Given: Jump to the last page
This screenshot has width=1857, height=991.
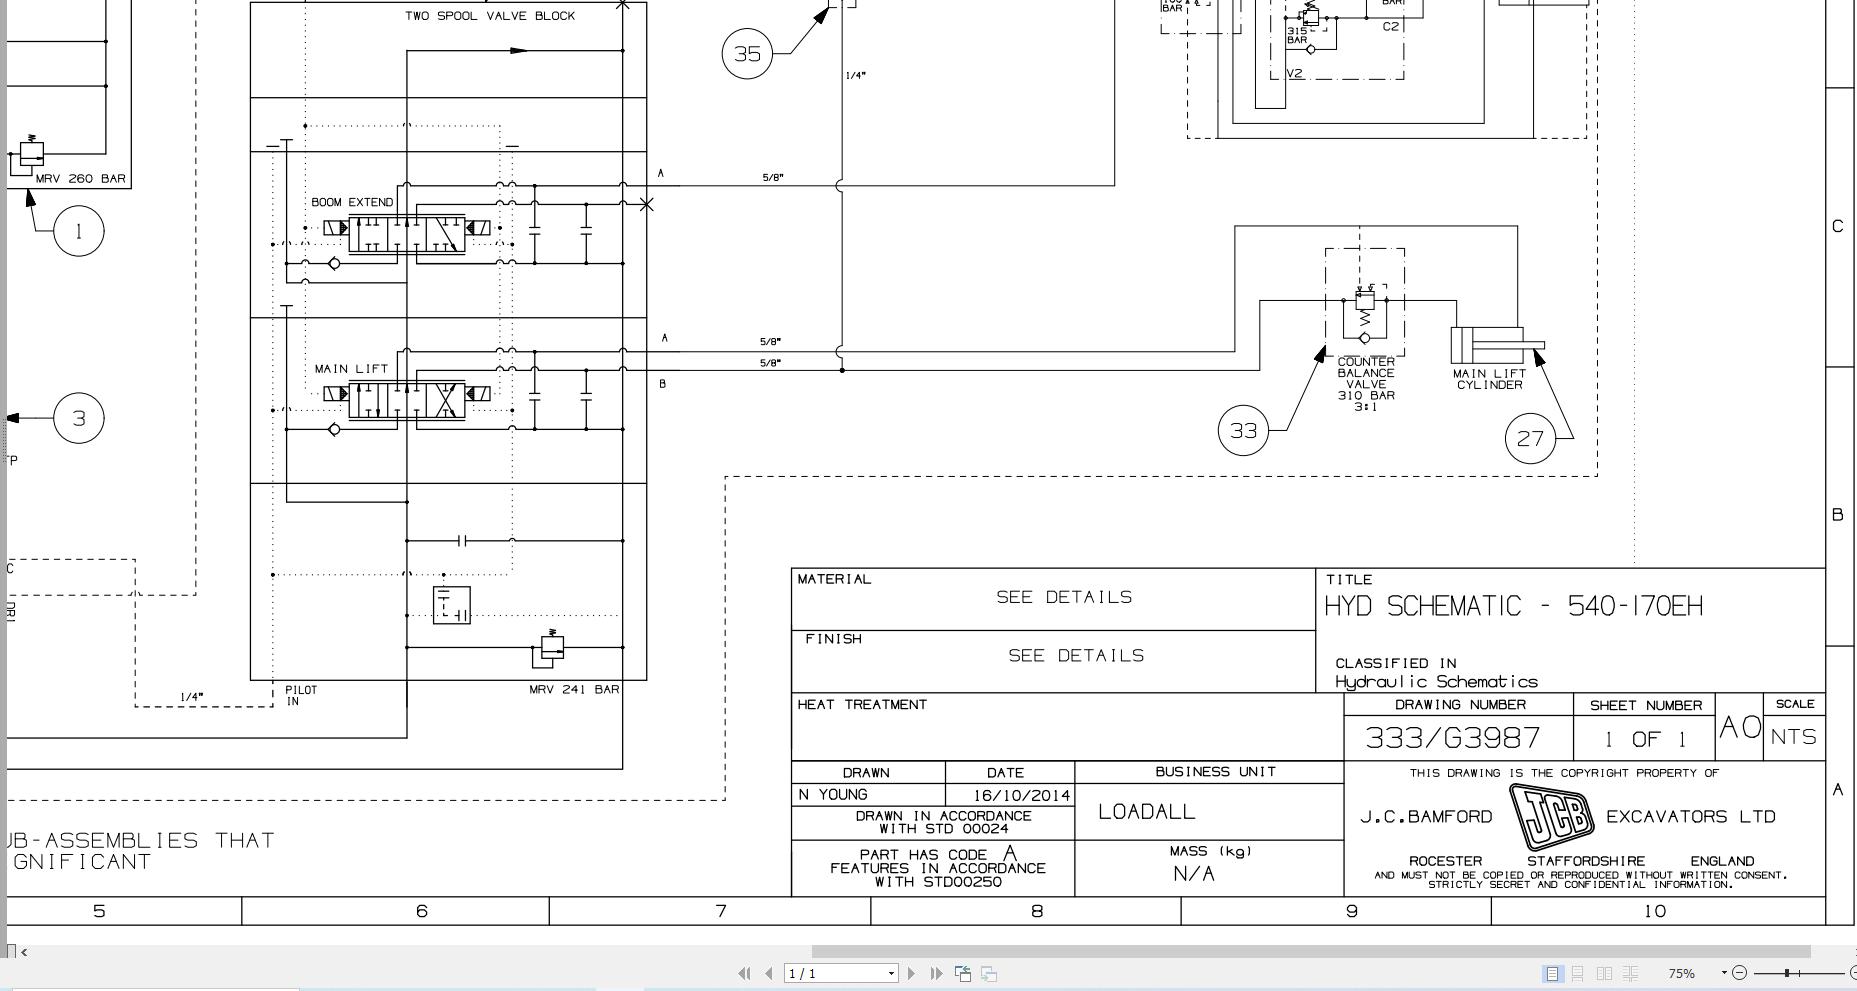Looking at the screenshot, I should [x=936, y=973].
